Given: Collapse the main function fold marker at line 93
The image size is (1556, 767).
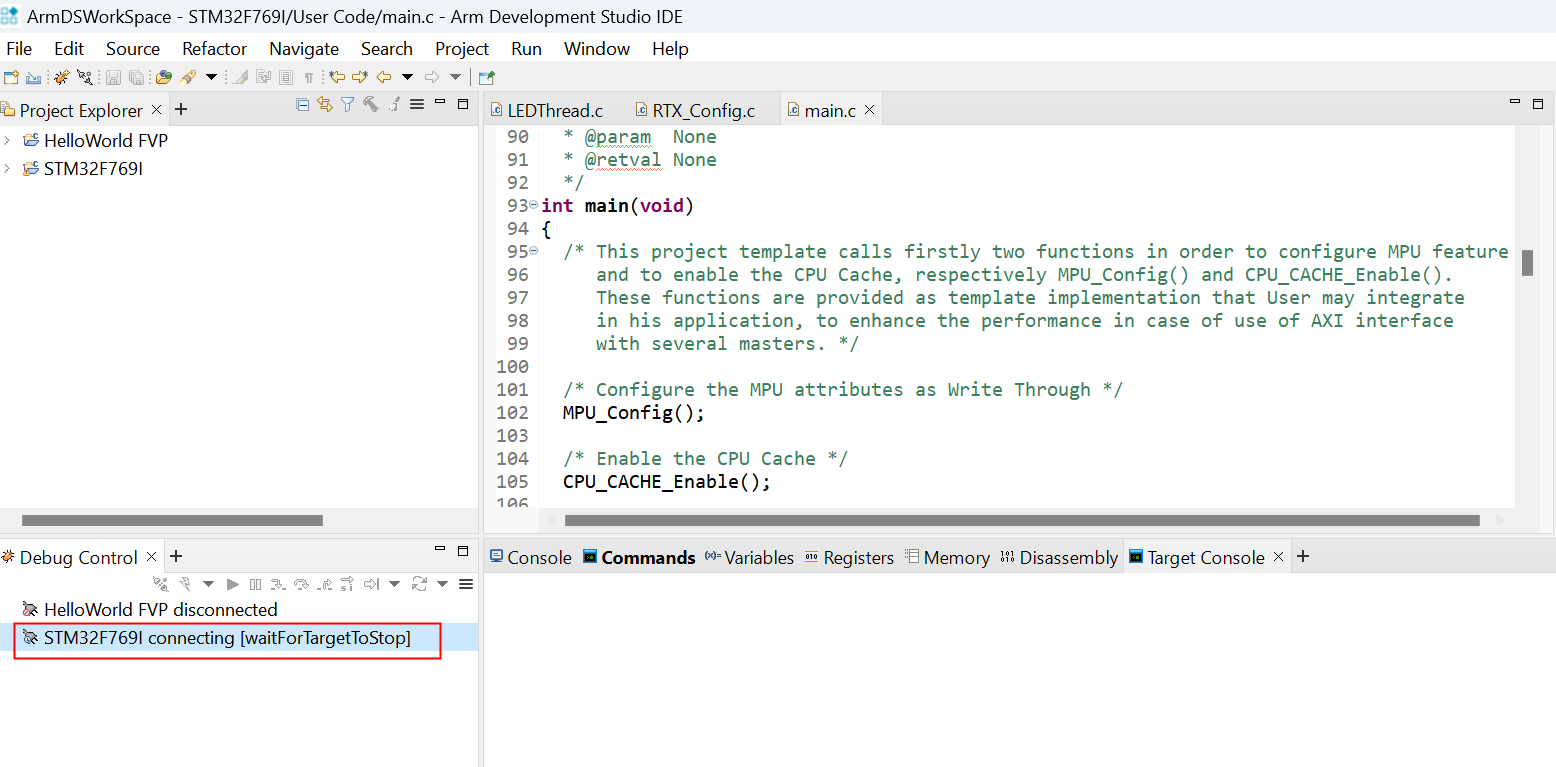Looking at the screenshot, I should (533, 206).
